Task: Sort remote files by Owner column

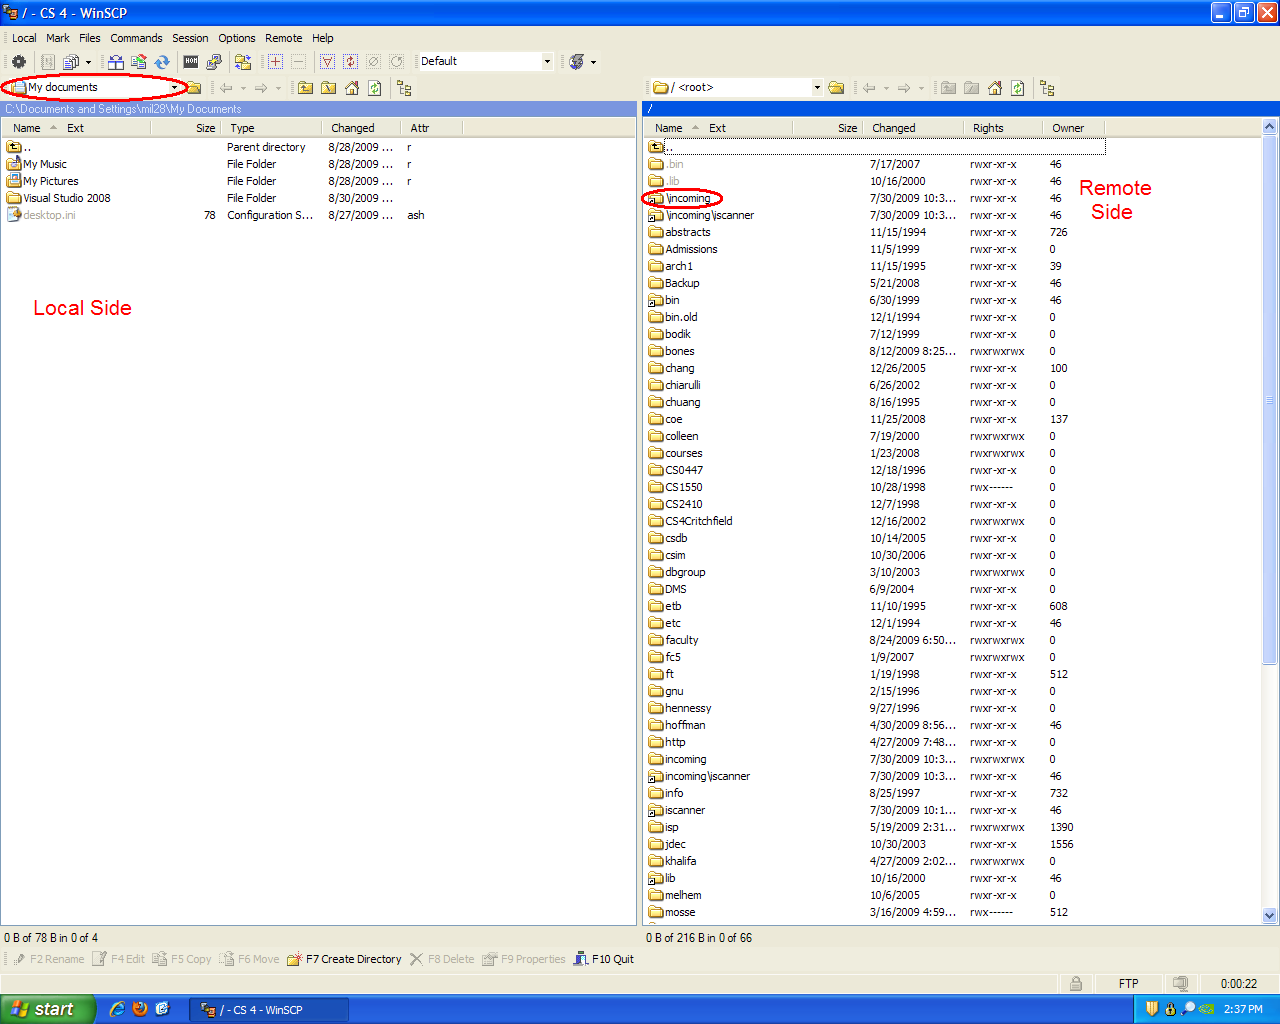Action: pos(1074,128)
